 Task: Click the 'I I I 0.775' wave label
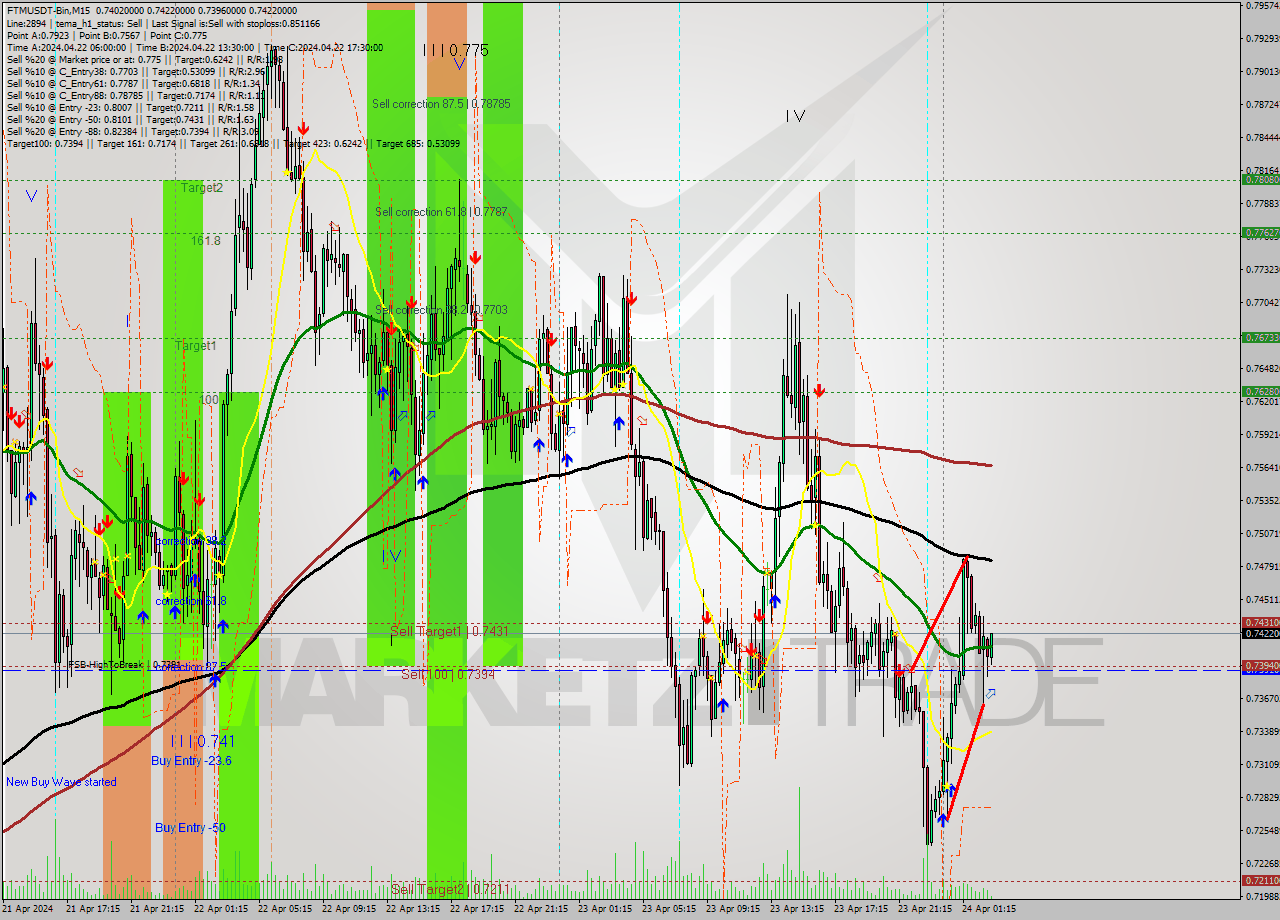[x=455, y=49]
